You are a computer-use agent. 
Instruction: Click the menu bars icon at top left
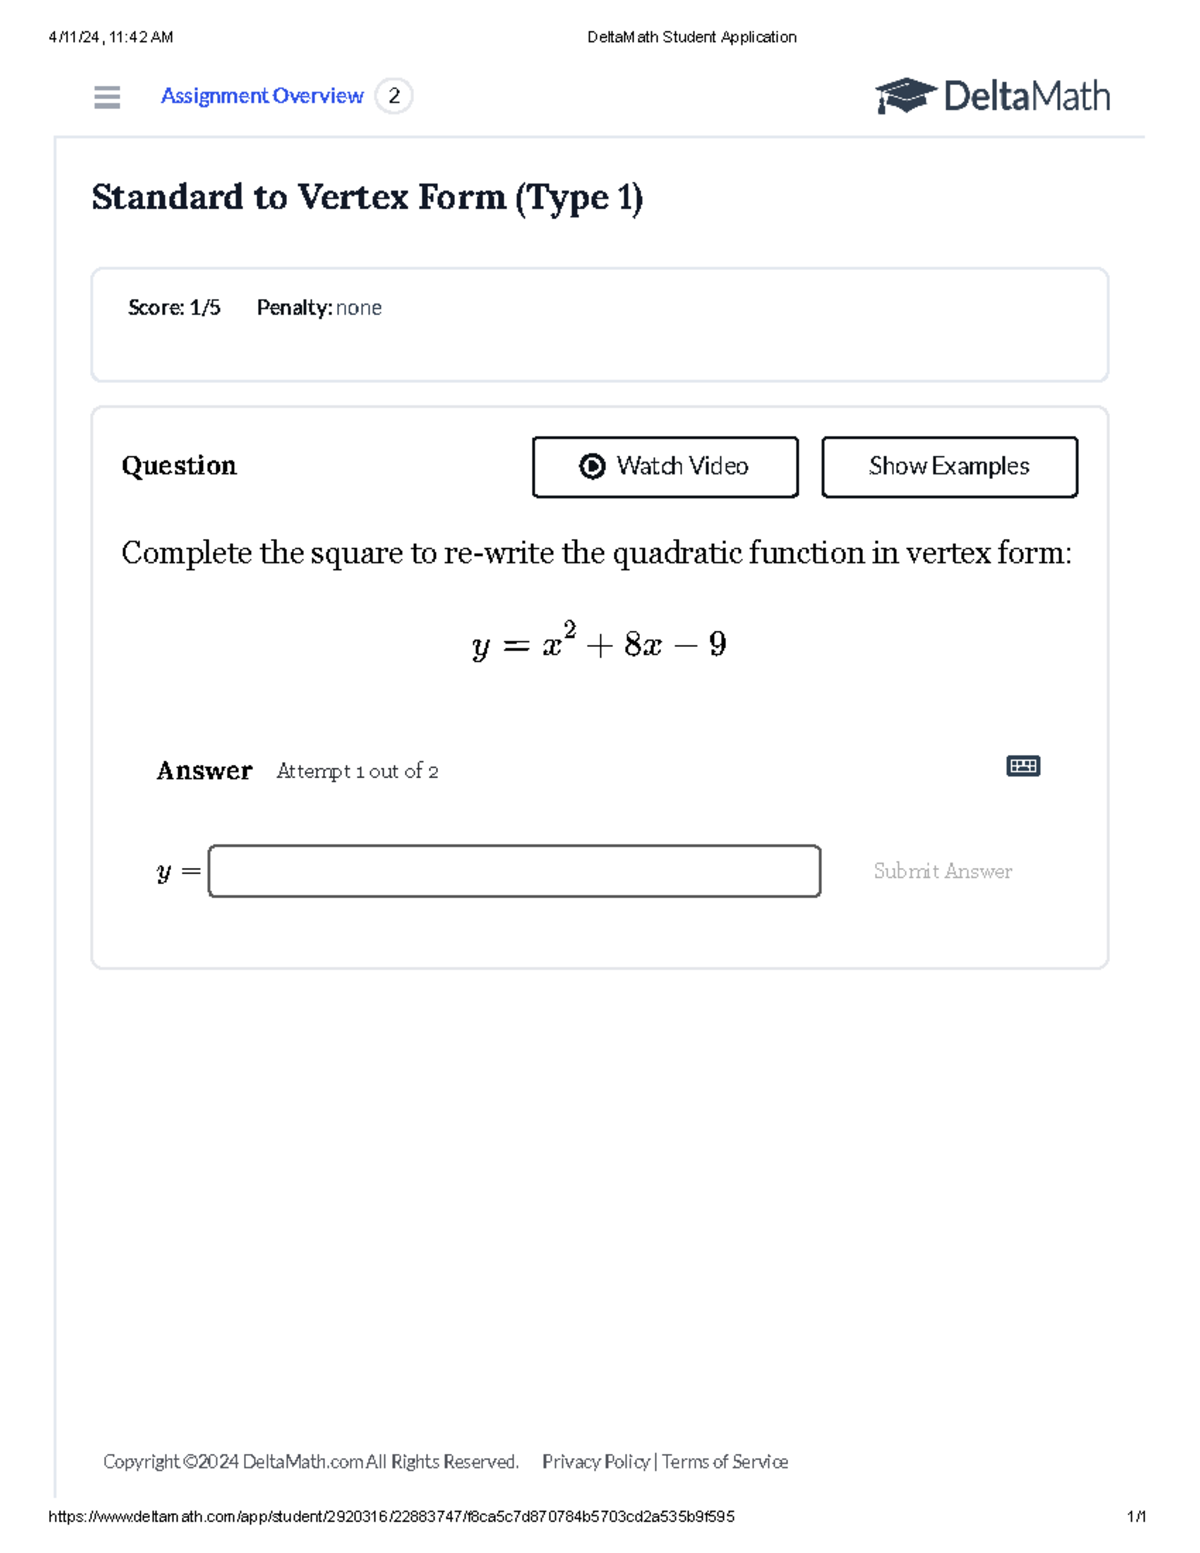106,96
